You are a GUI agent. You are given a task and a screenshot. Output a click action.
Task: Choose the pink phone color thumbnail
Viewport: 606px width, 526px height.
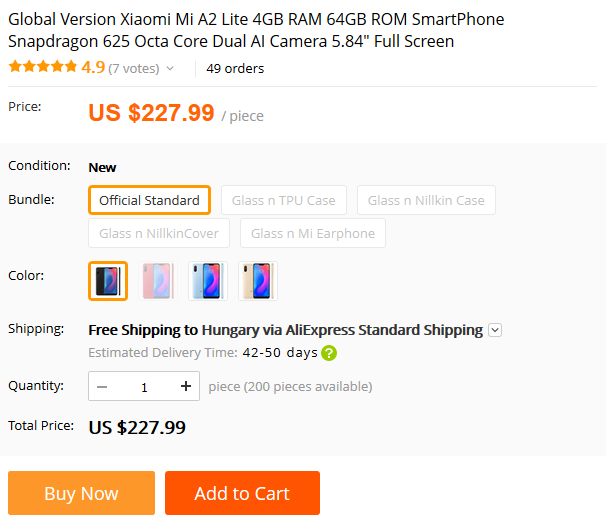pyautogui.click(x=157, y=281)
